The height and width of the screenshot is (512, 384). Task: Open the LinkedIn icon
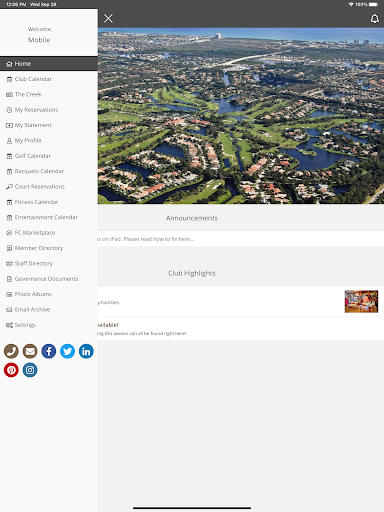[86, 351]
